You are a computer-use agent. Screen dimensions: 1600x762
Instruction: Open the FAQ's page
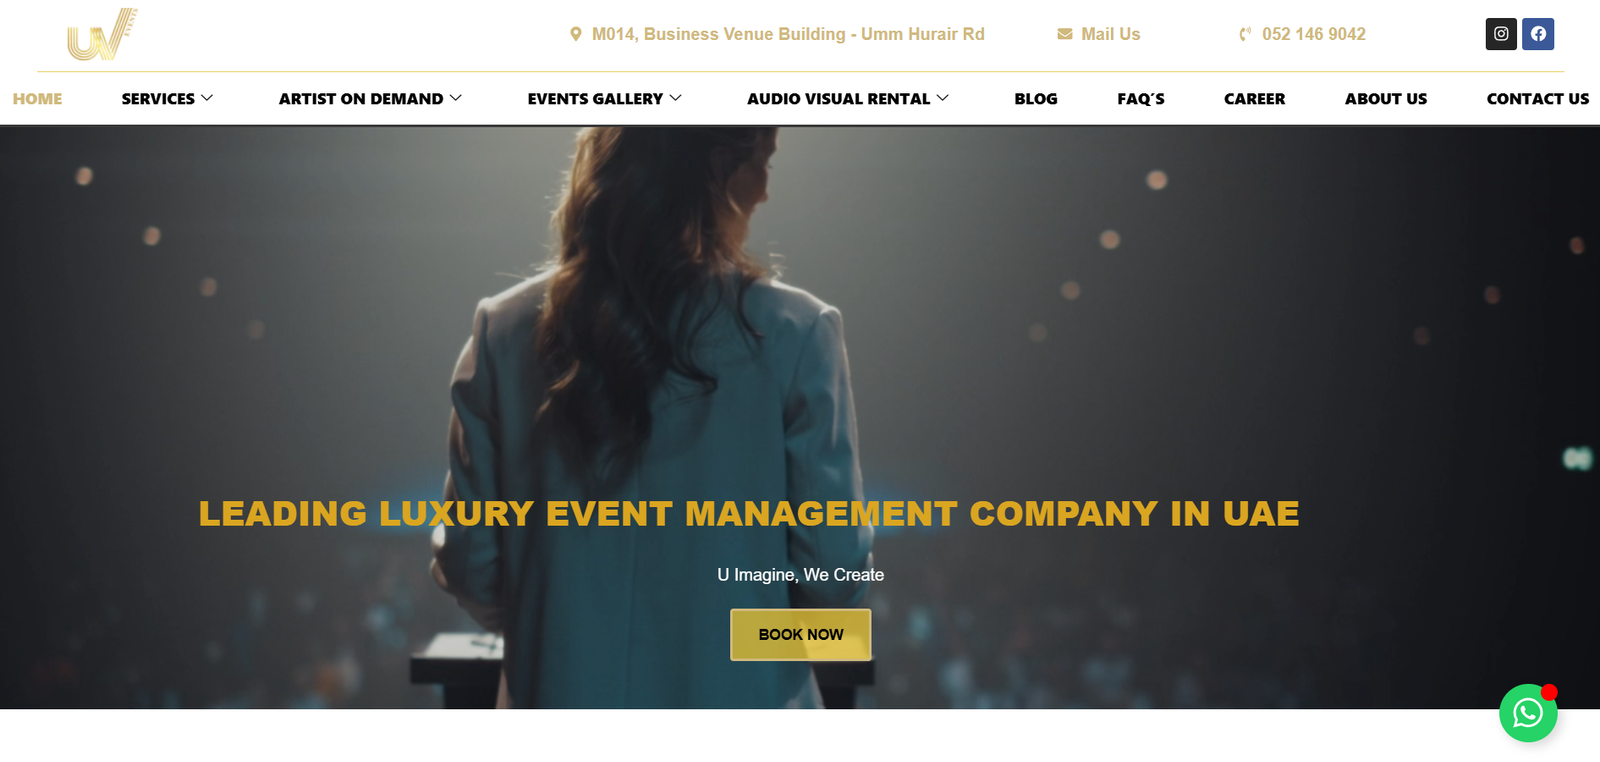point(1141,99)
